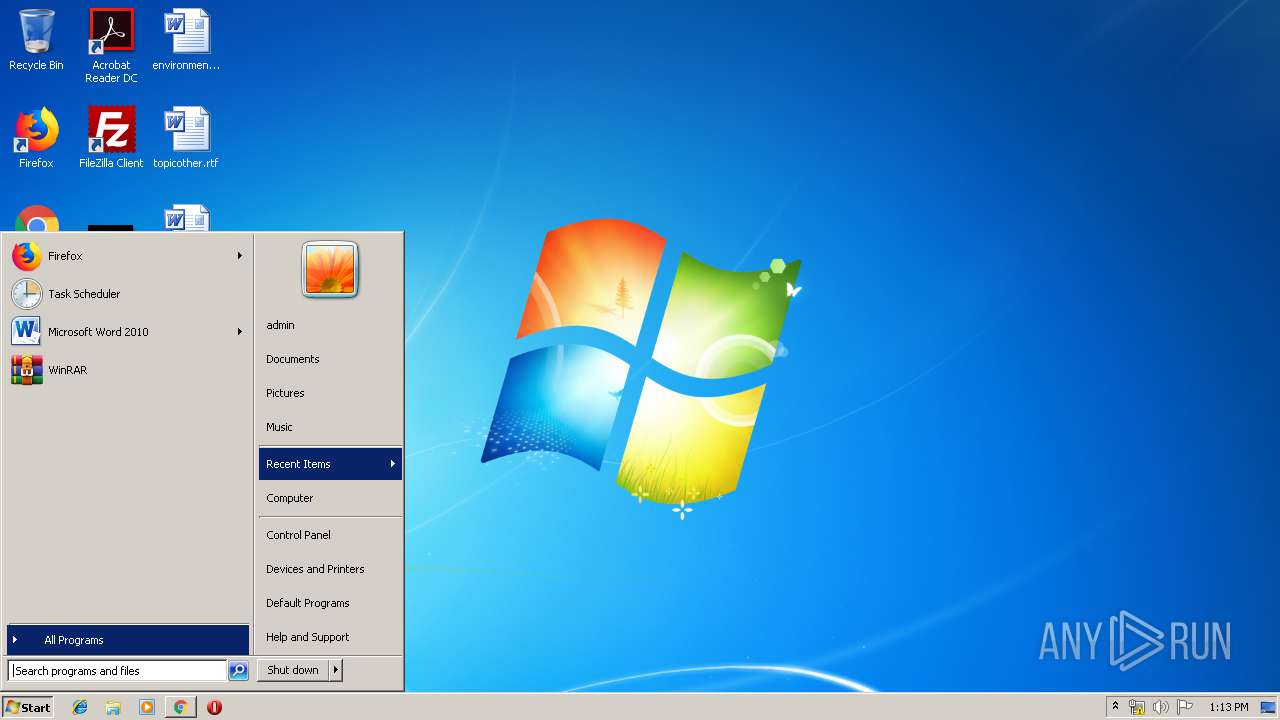Image resolution: width=1280 pixels, height=720 pixels.
Task: Open Documents library
Action: click(330, 359)
